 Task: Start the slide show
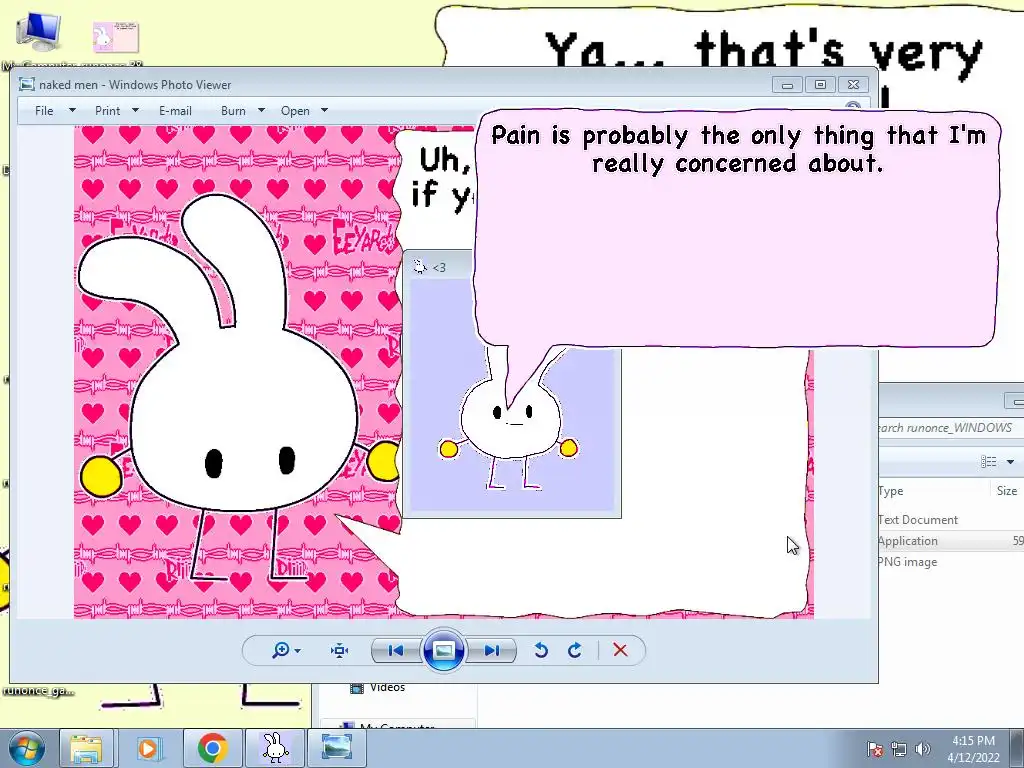[443, 650]
